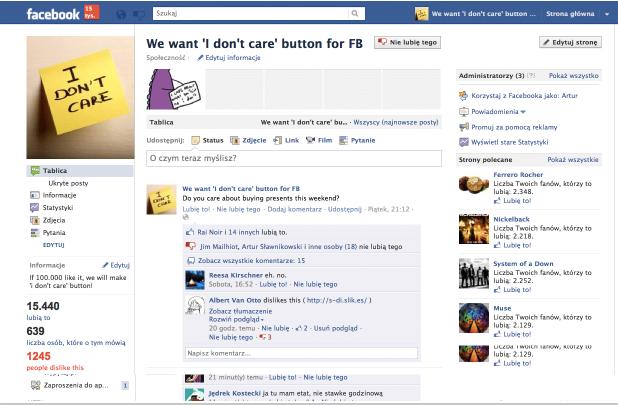Click 'Zobacz tłumaczenie'

click(x=240, y=311)
